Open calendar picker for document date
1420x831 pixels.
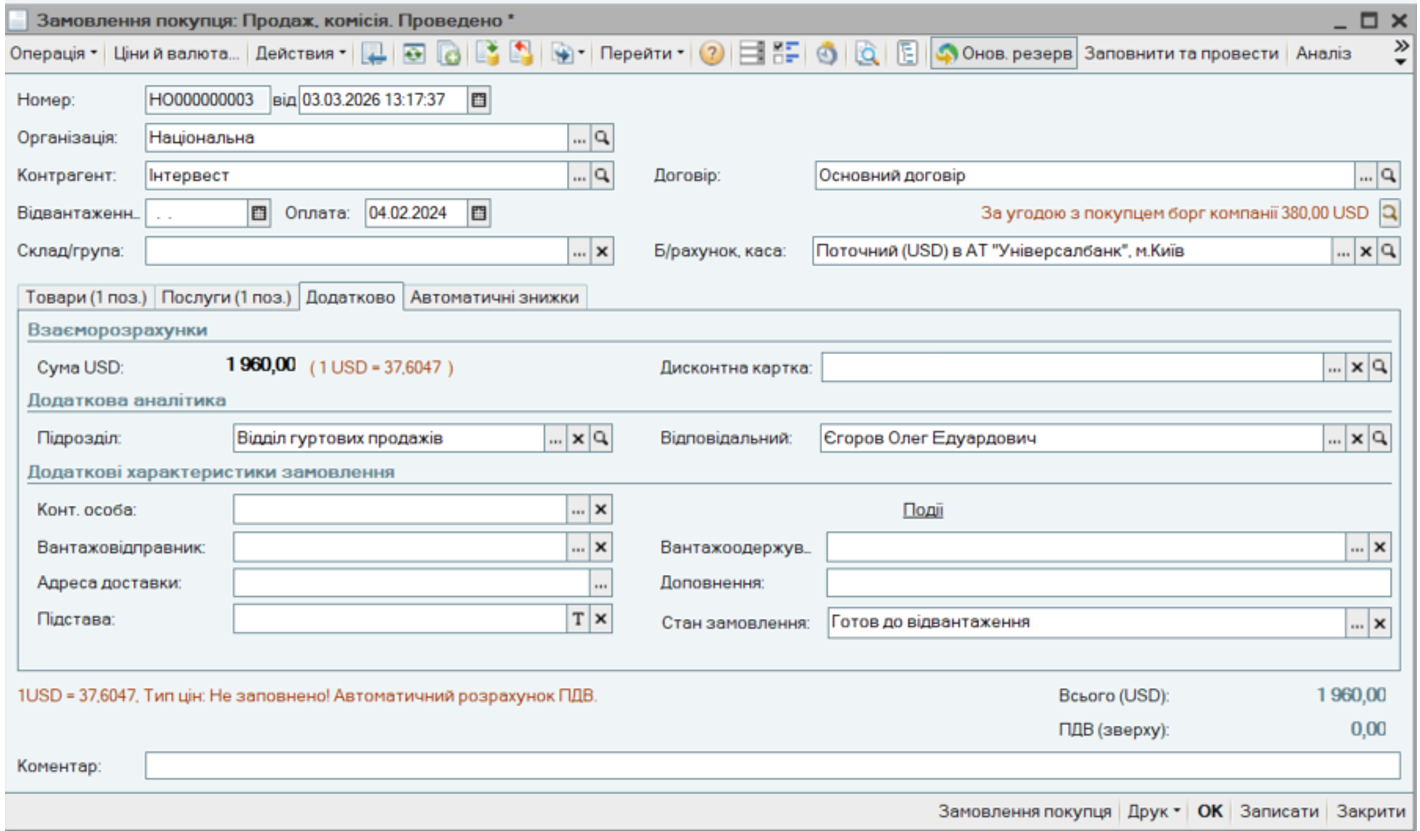479,100
